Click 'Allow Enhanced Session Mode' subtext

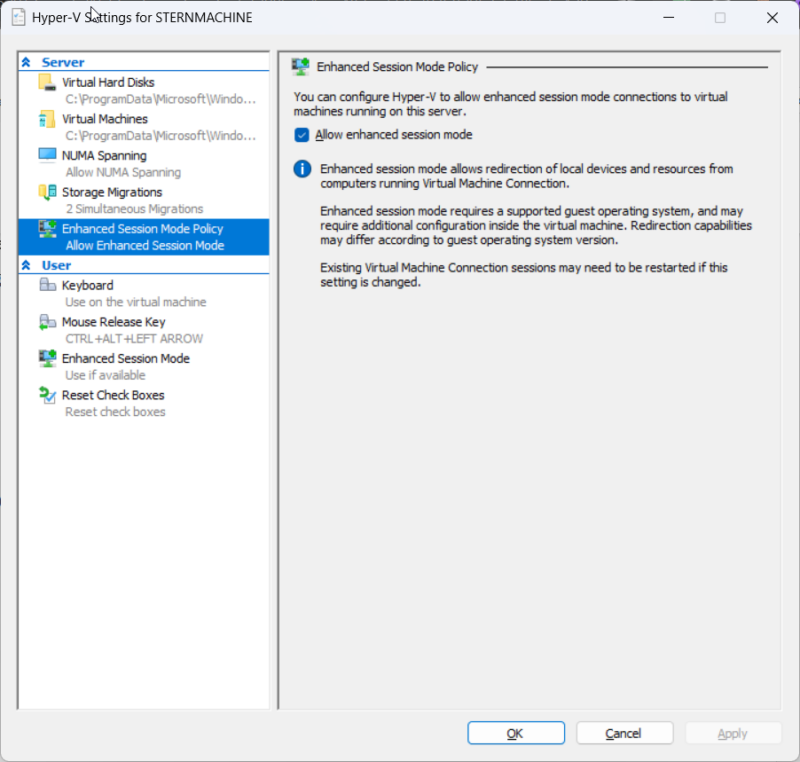point(145,246)
